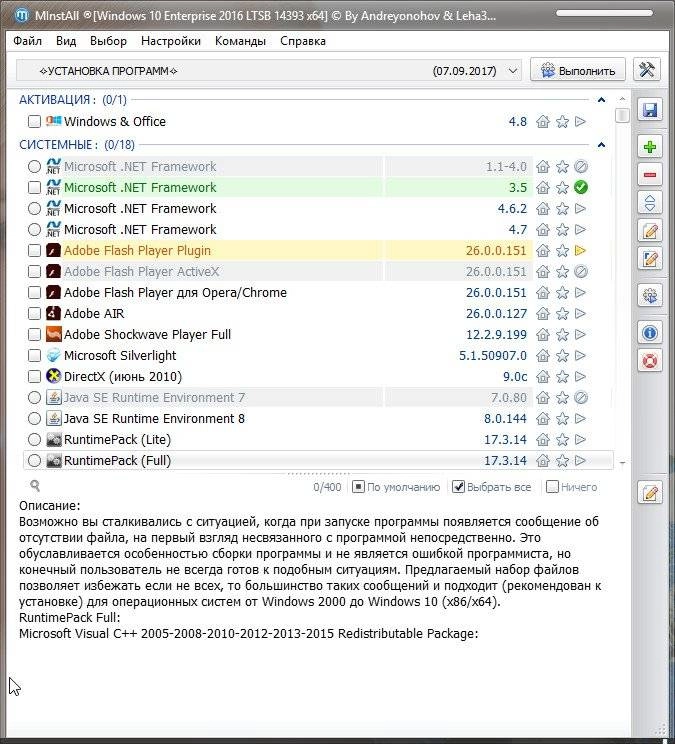Click house icon for Adobe Shockwave Player
This screenshot has width=675, height=744.
[x=543, y=335]
